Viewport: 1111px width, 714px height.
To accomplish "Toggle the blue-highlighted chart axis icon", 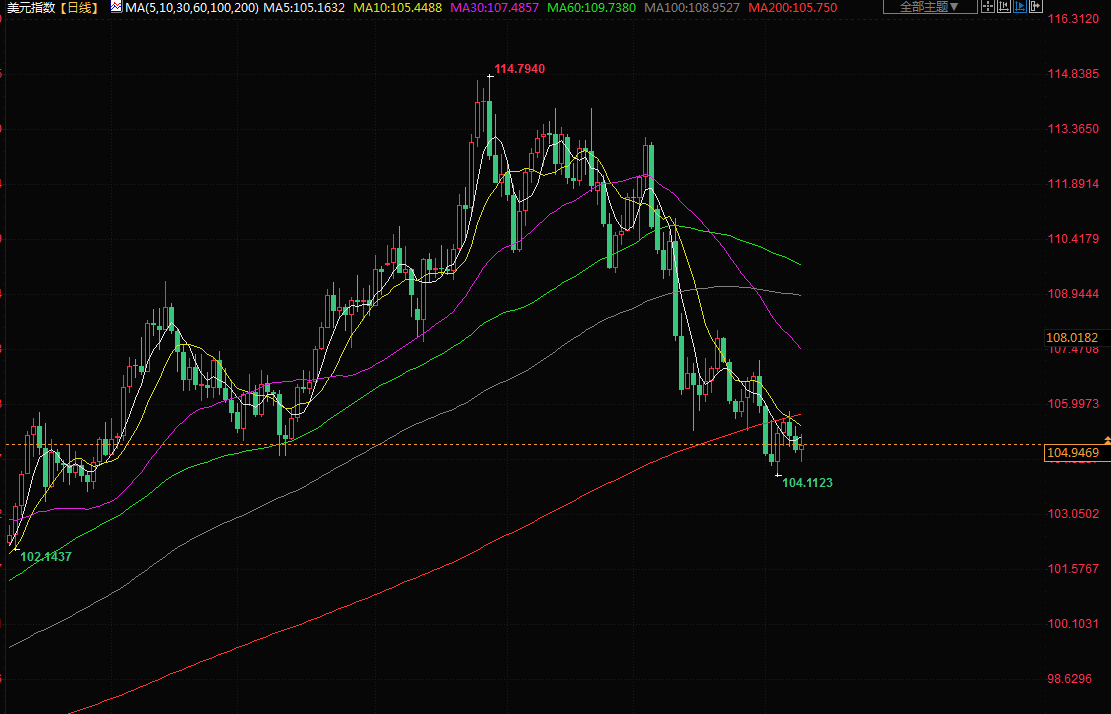I will [1019, 7].
